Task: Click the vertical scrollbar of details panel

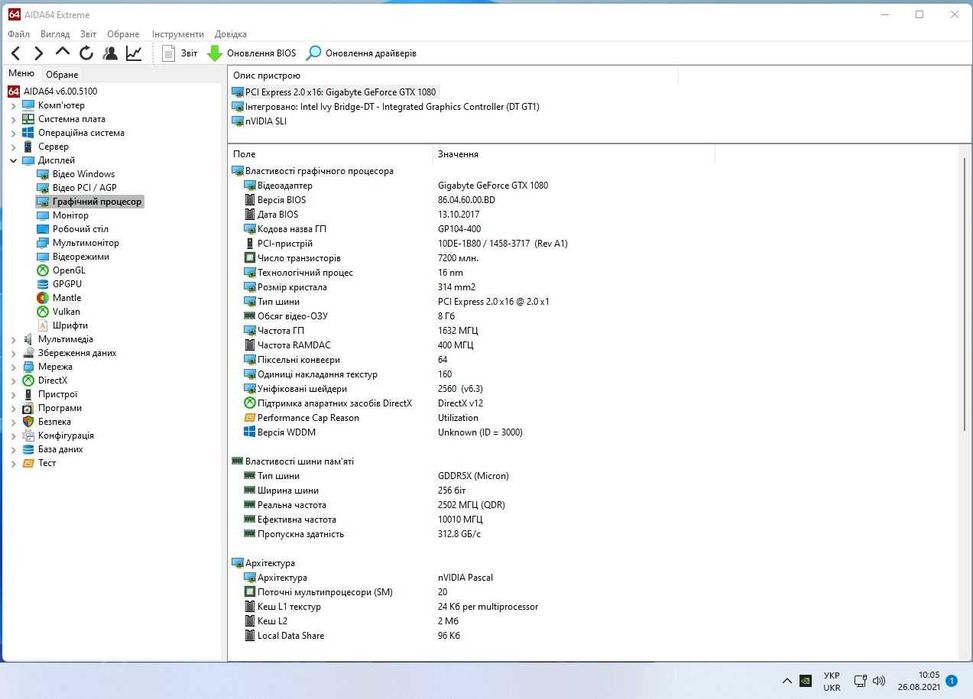Action: (965, 292)
